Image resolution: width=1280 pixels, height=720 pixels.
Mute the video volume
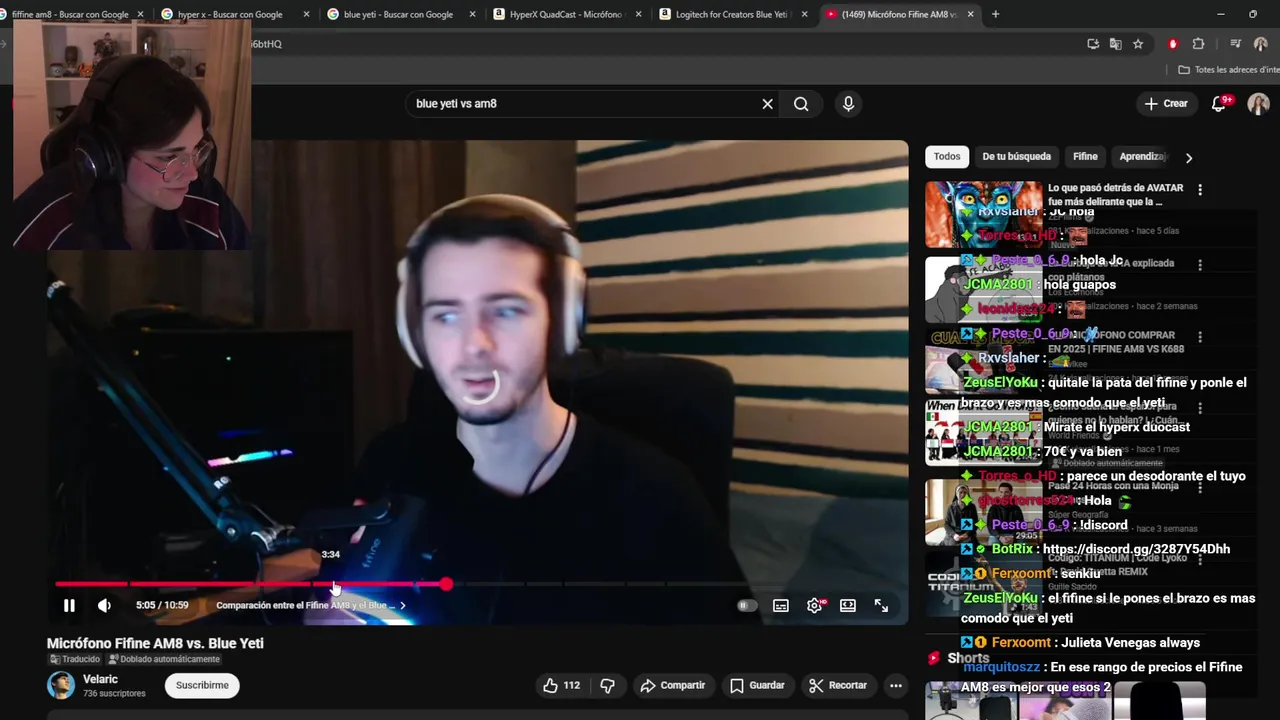[104, 605]
